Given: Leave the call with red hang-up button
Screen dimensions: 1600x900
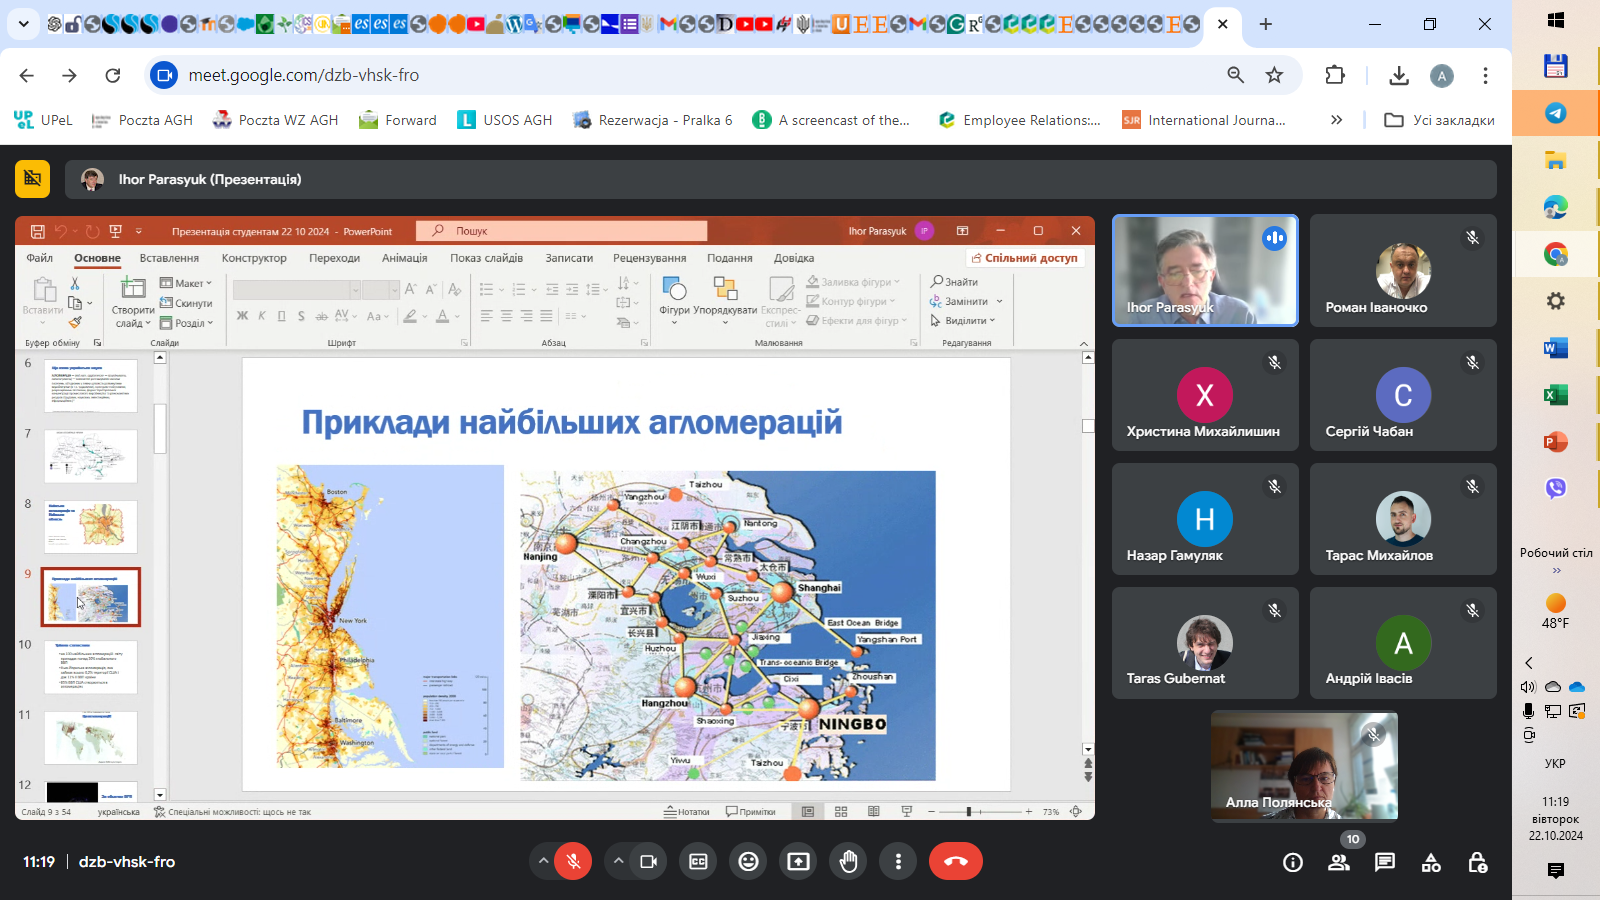Looking at the screenshot, I should (x=955, y=861).
